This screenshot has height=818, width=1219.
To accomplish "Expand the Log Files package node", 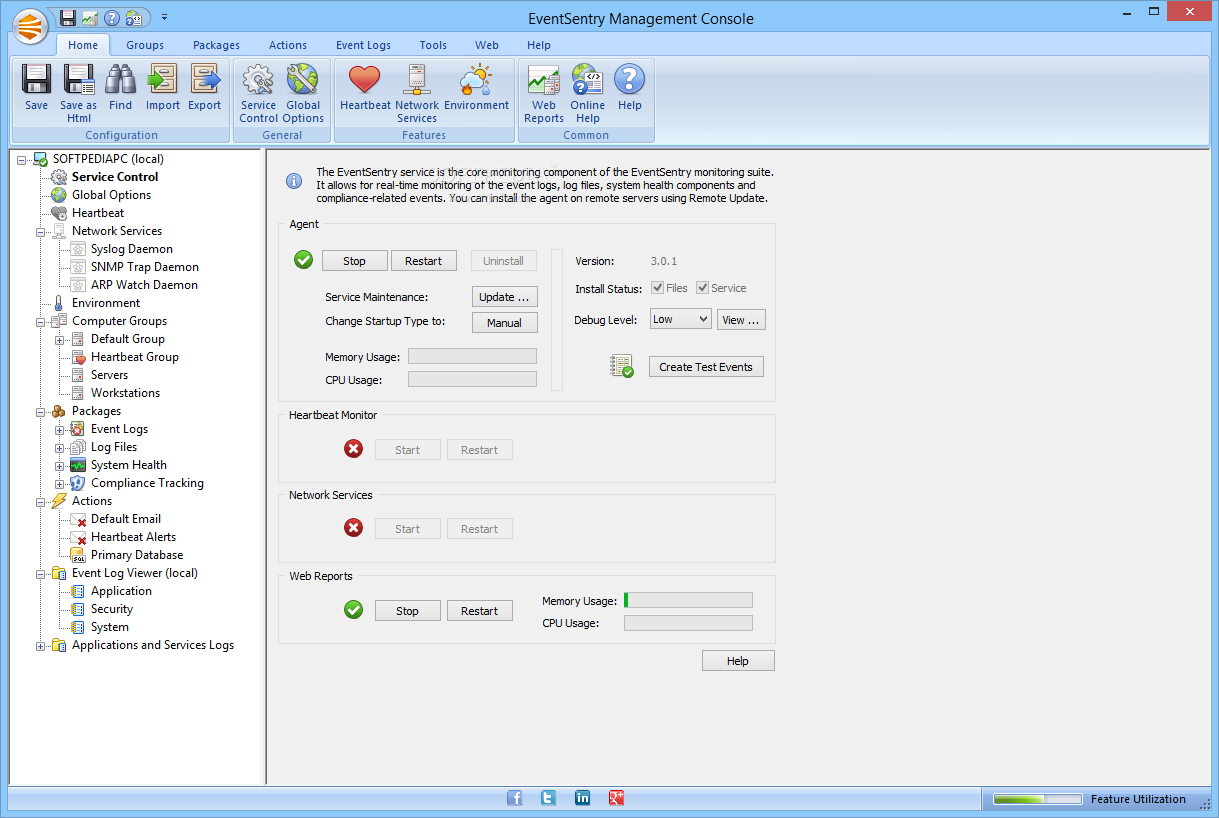I will pyautogui.click(x=60, y=447).
